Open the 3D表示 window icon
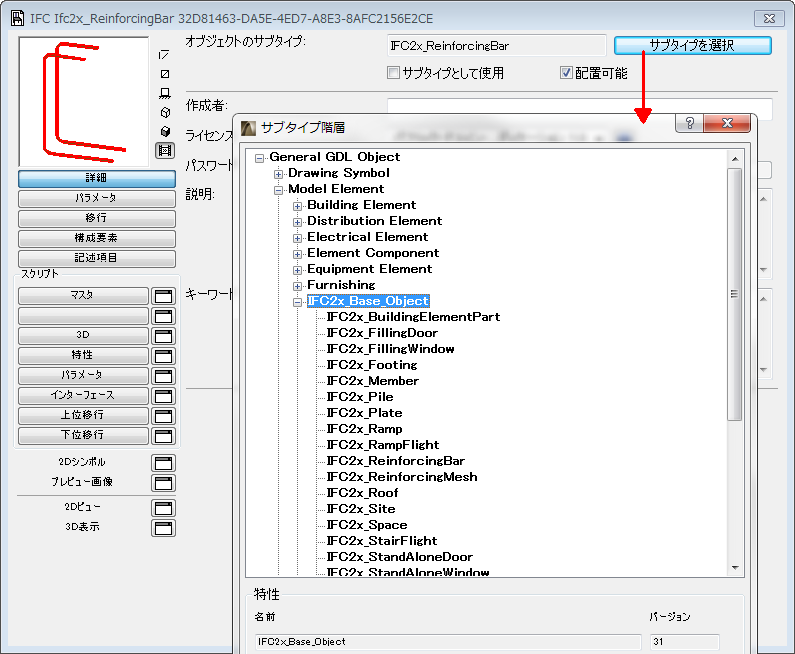Viewport: 795px width, 654px height. coord(163,528)
